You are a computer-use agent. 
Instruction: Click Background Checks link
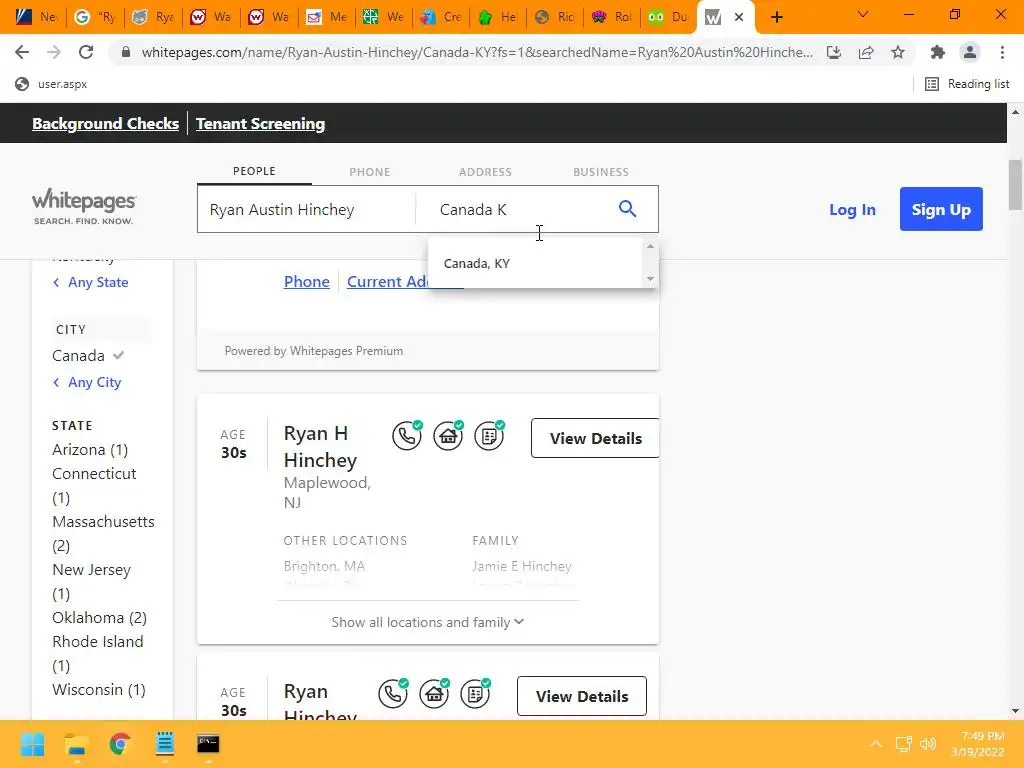[105, 123]
